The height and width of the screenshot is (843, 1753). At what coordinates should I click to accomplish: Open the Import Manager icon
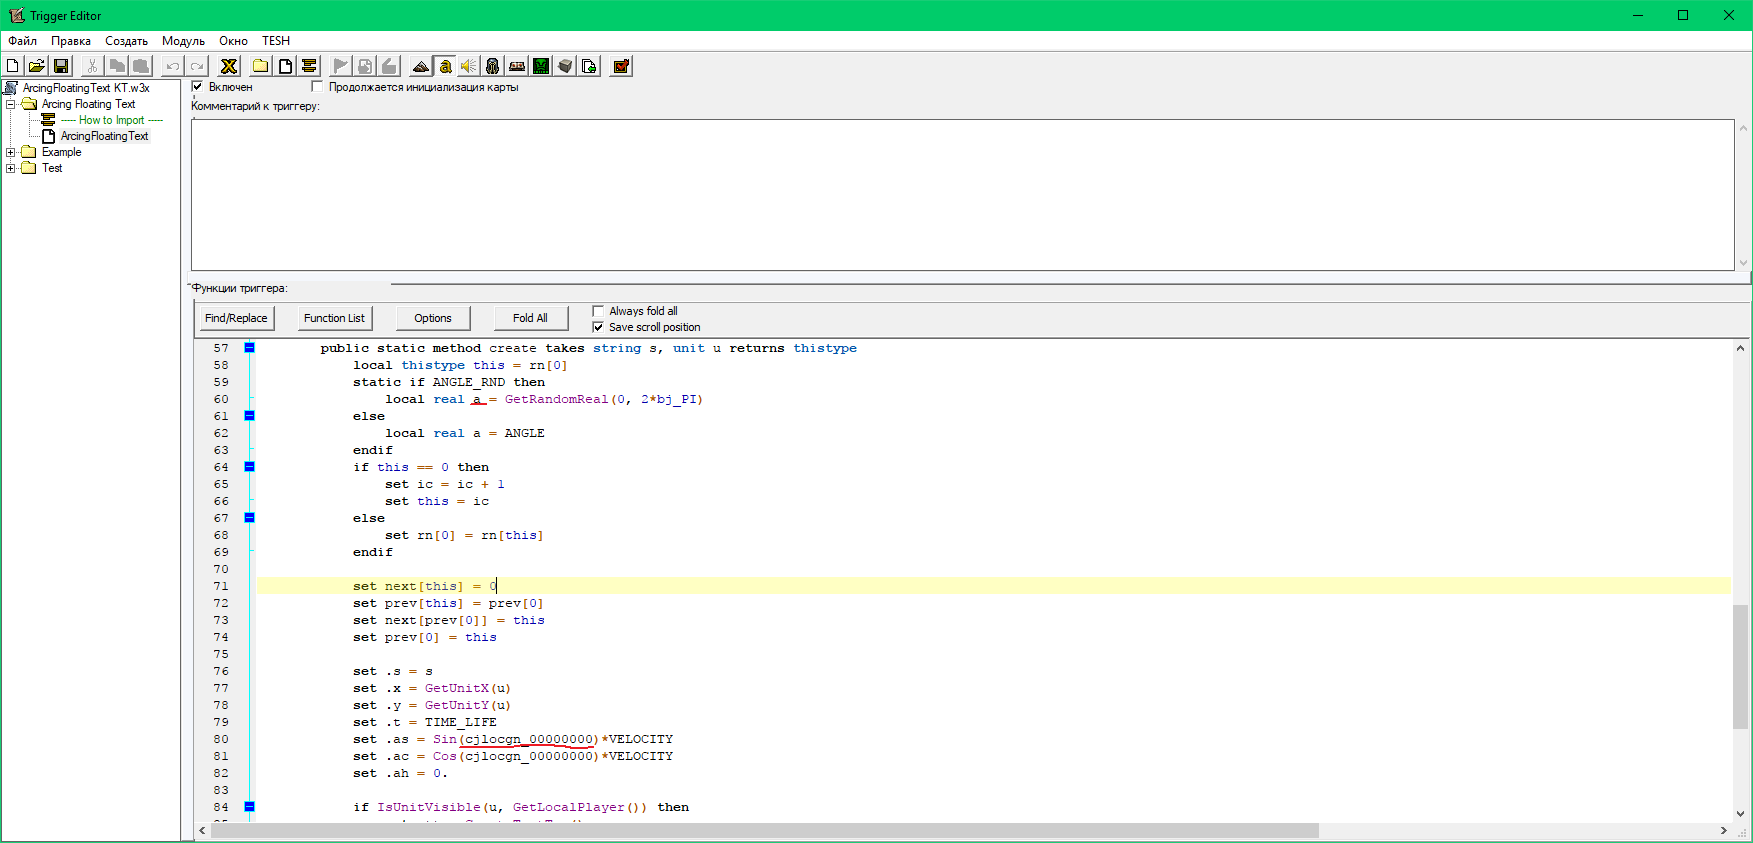pyautogui.click(x=589, y=66)
